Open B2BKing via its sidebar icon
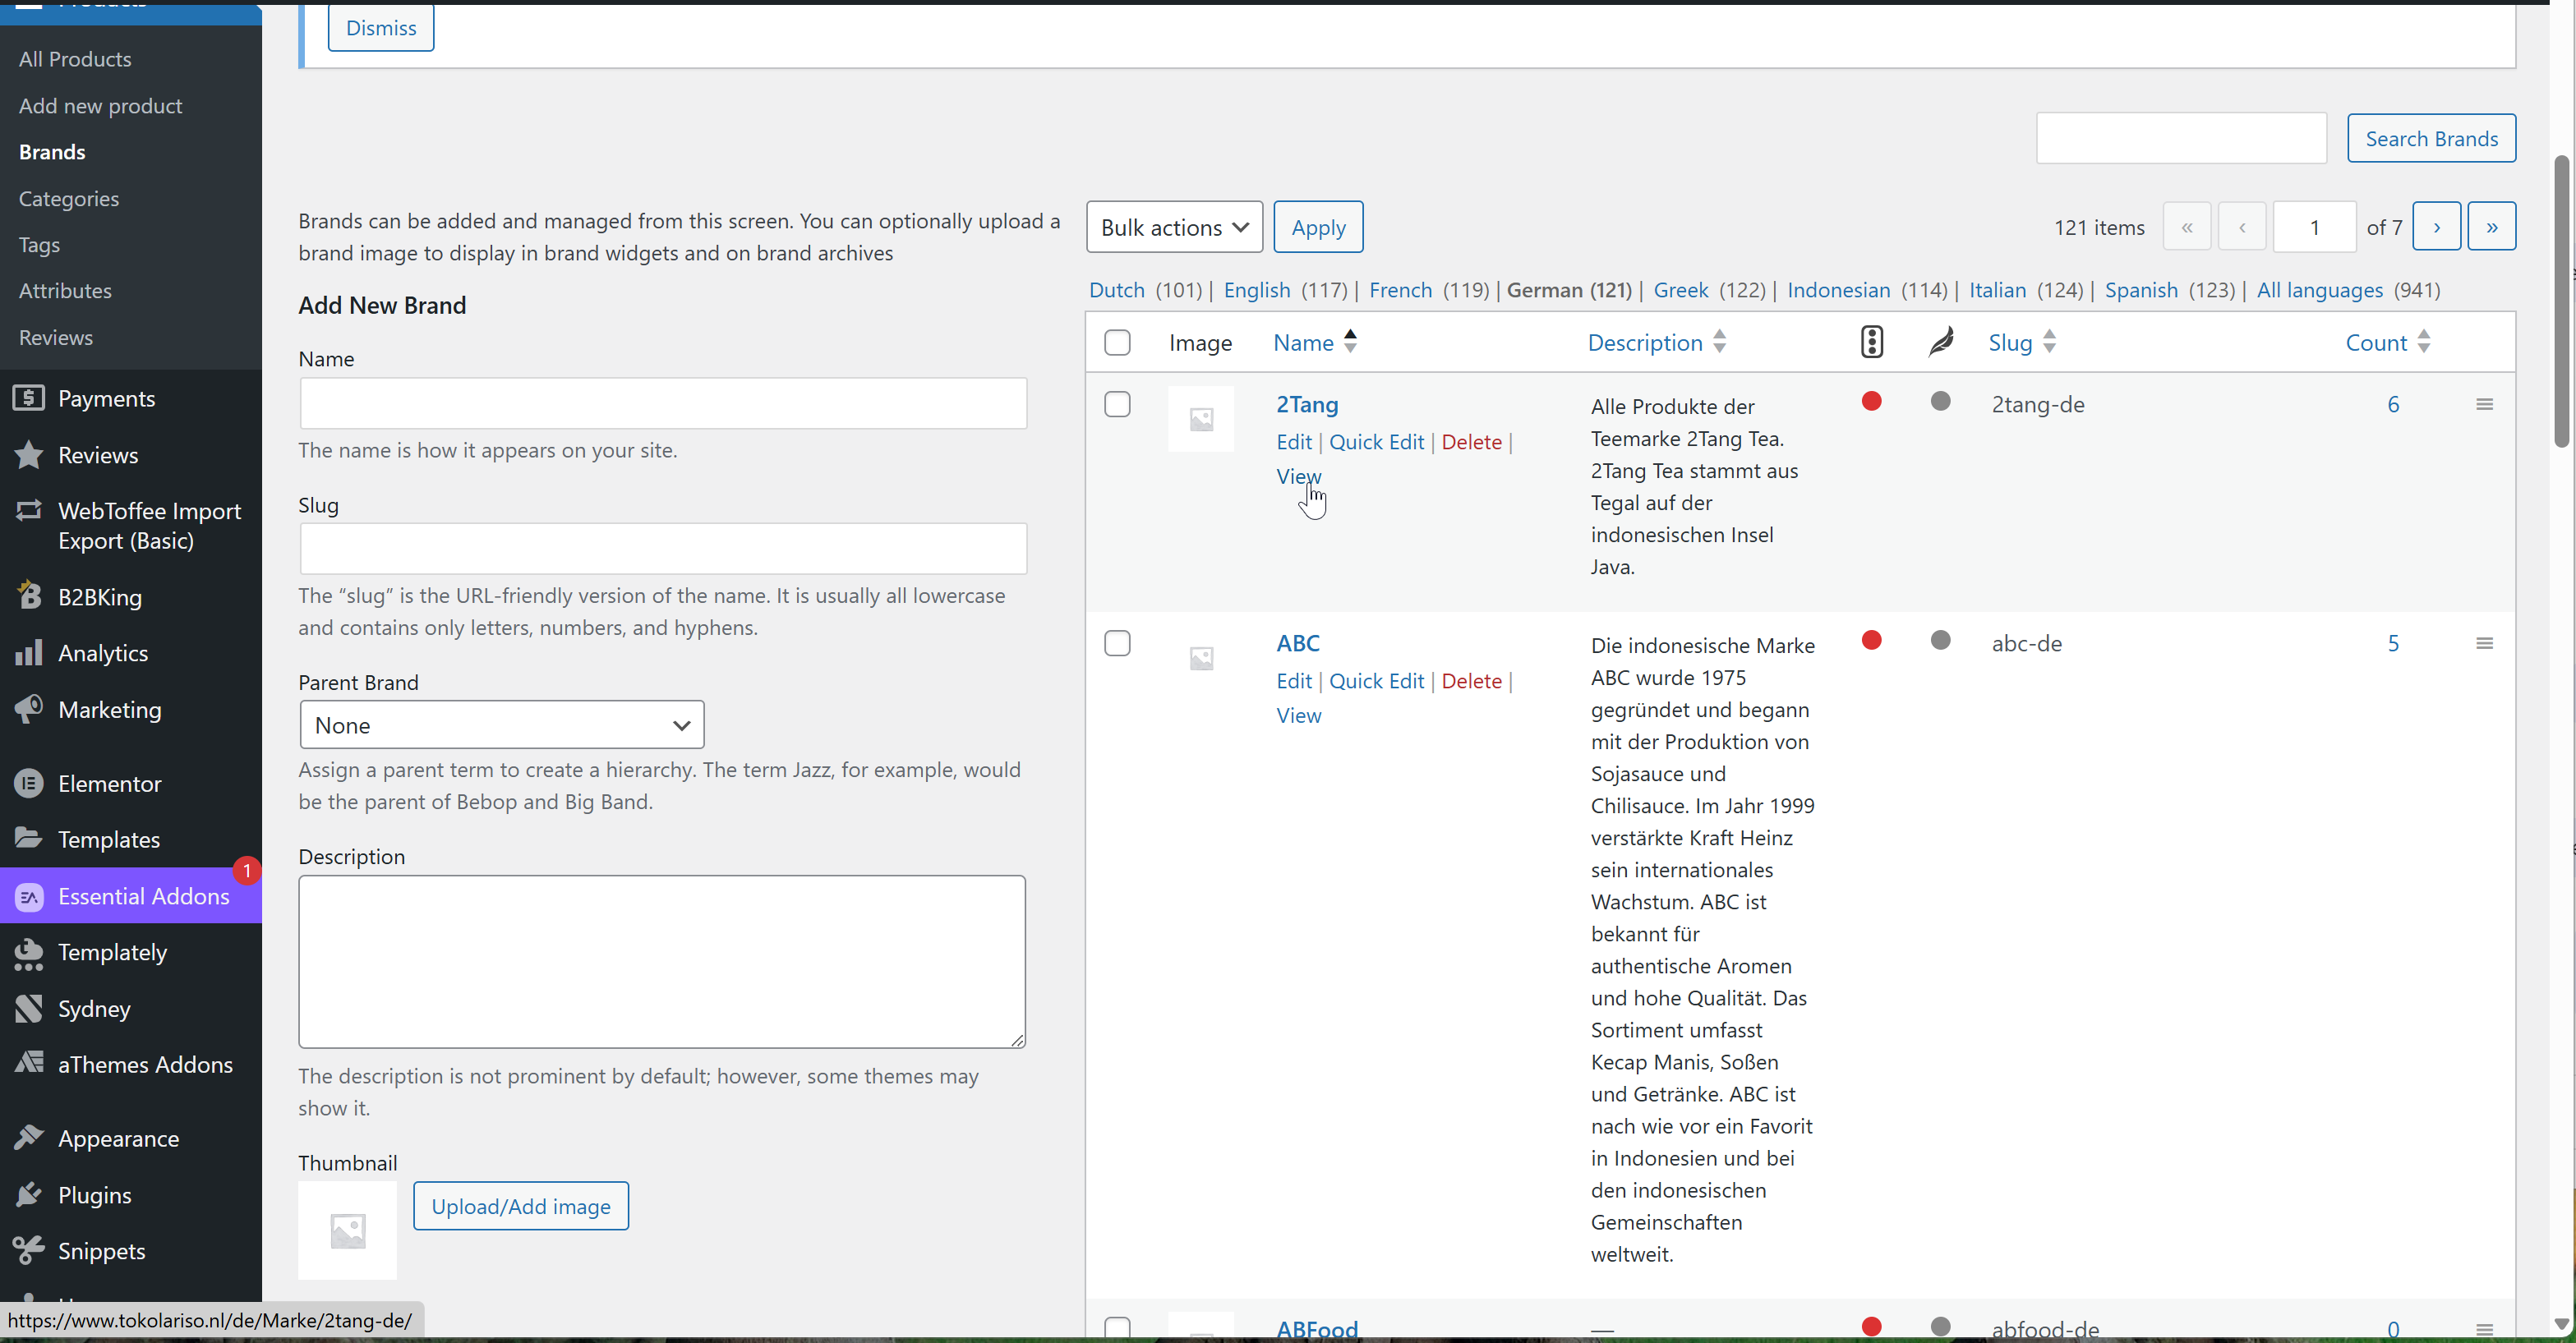This screenshot has width=2576, height=1343. pyautogui.click(x=29, y=596)
